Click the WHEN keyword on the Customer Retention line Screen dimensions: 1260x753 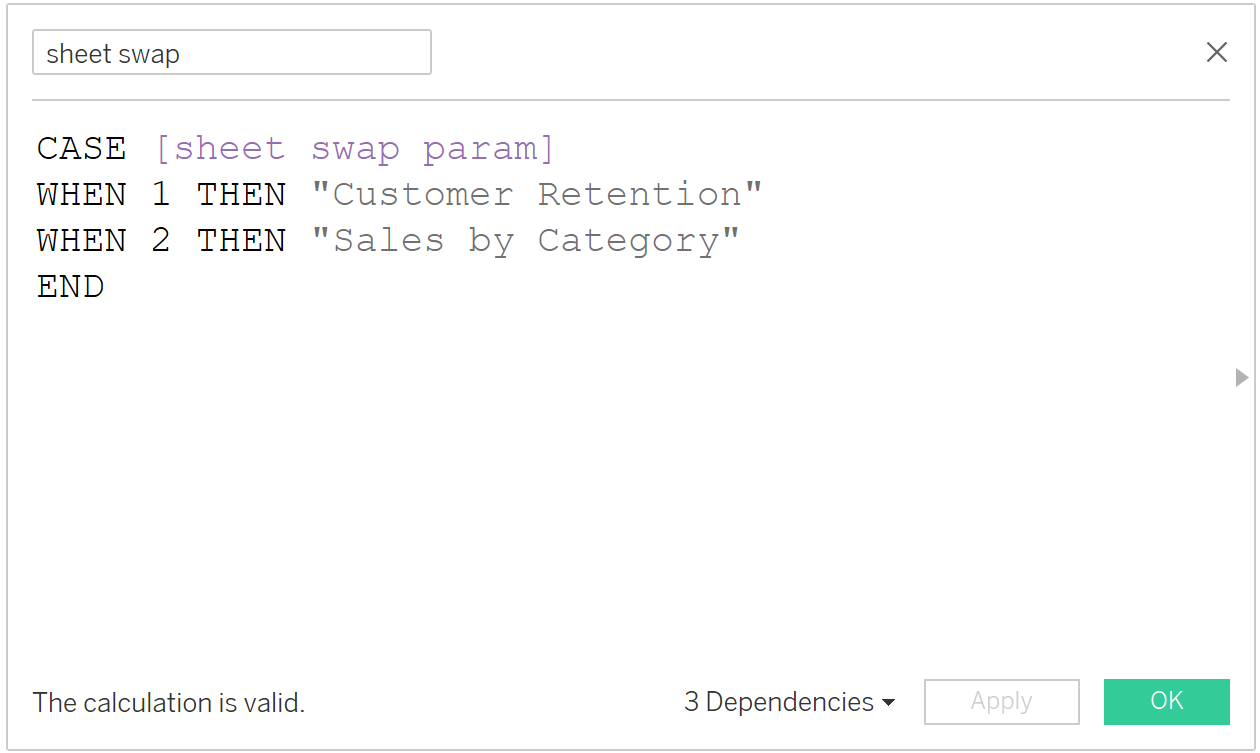coord(81,194)
